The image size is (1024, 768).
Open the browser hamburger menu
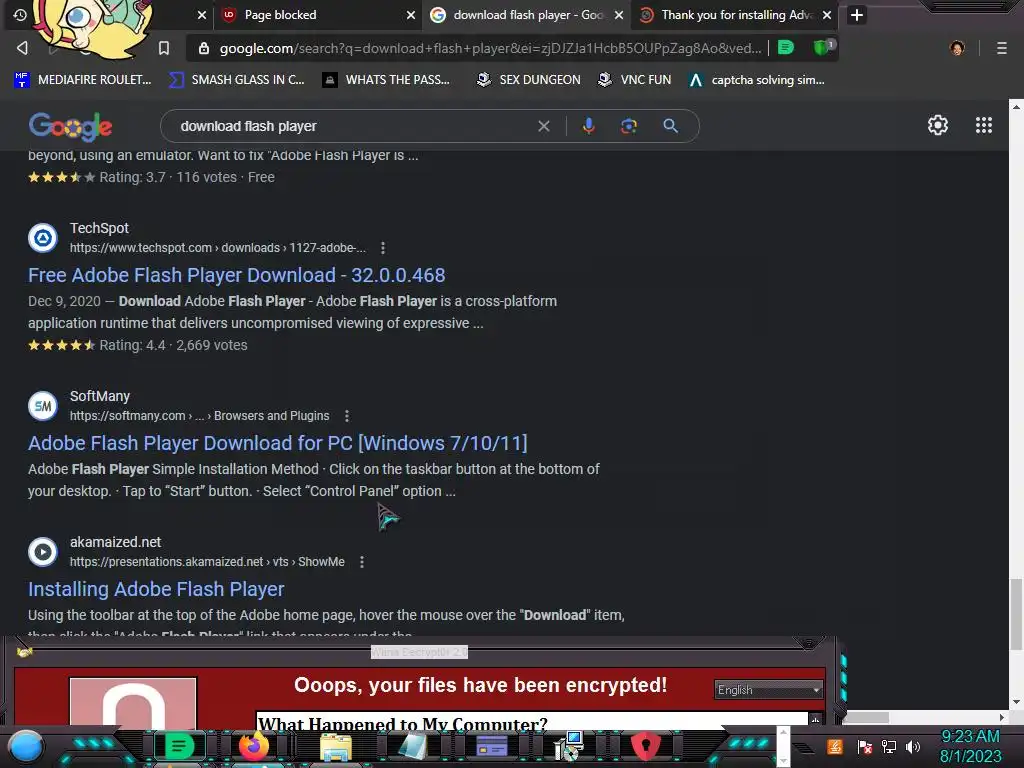[1001, 48]
